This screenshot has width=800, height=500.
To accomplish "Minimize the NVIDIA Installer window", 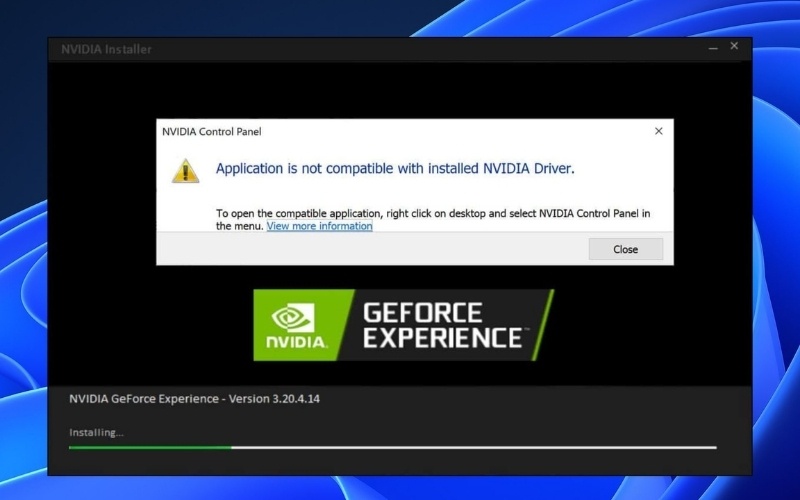I will point(713,47).
